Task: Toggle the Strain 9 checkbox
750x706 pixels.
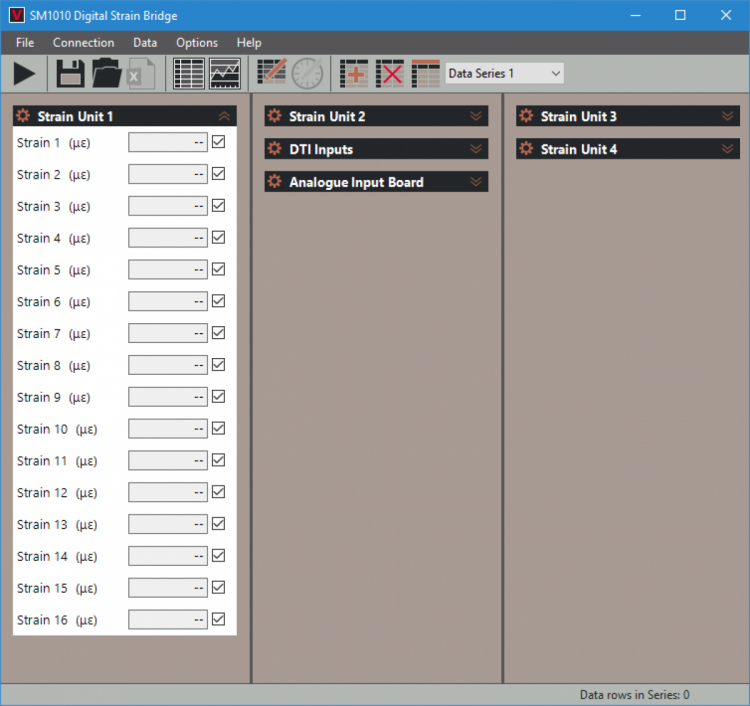Action: tap(219, 397)
